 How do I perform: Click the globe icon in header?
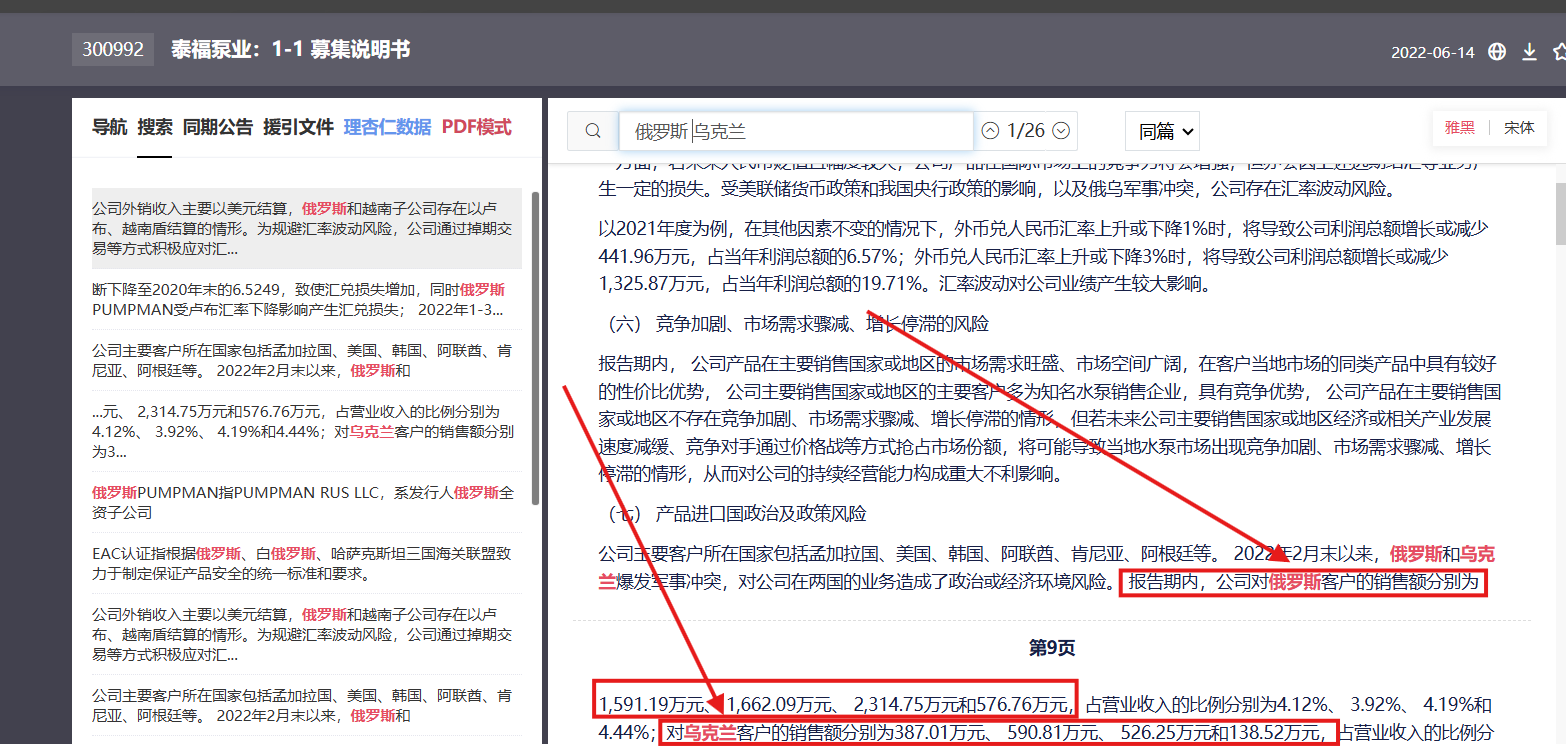[1497, 52]
